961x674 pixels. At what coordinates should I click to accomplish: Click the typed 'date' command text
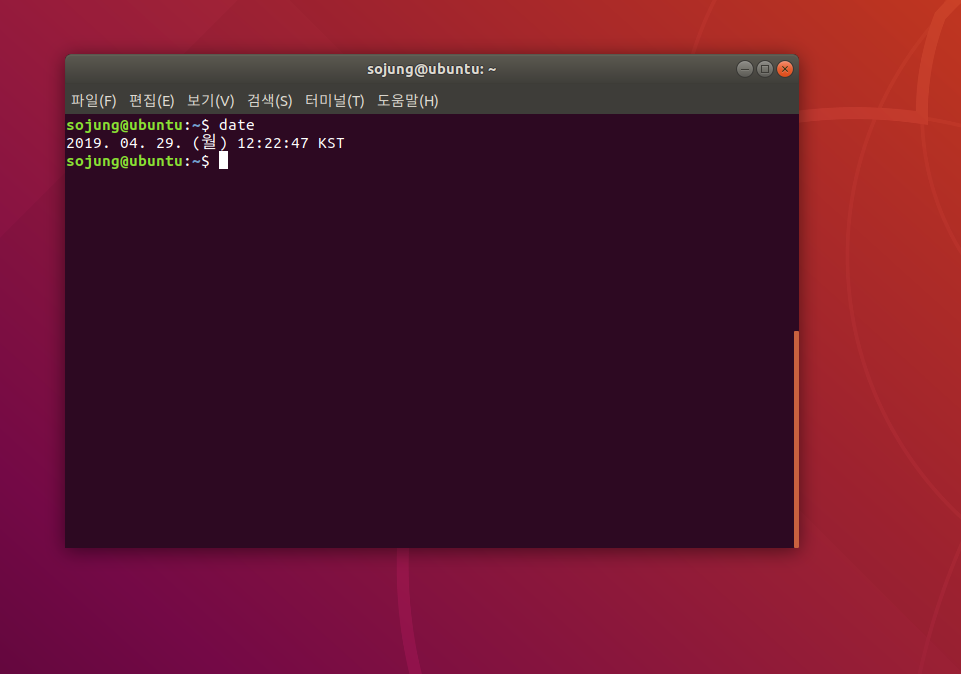coord(237,125)
